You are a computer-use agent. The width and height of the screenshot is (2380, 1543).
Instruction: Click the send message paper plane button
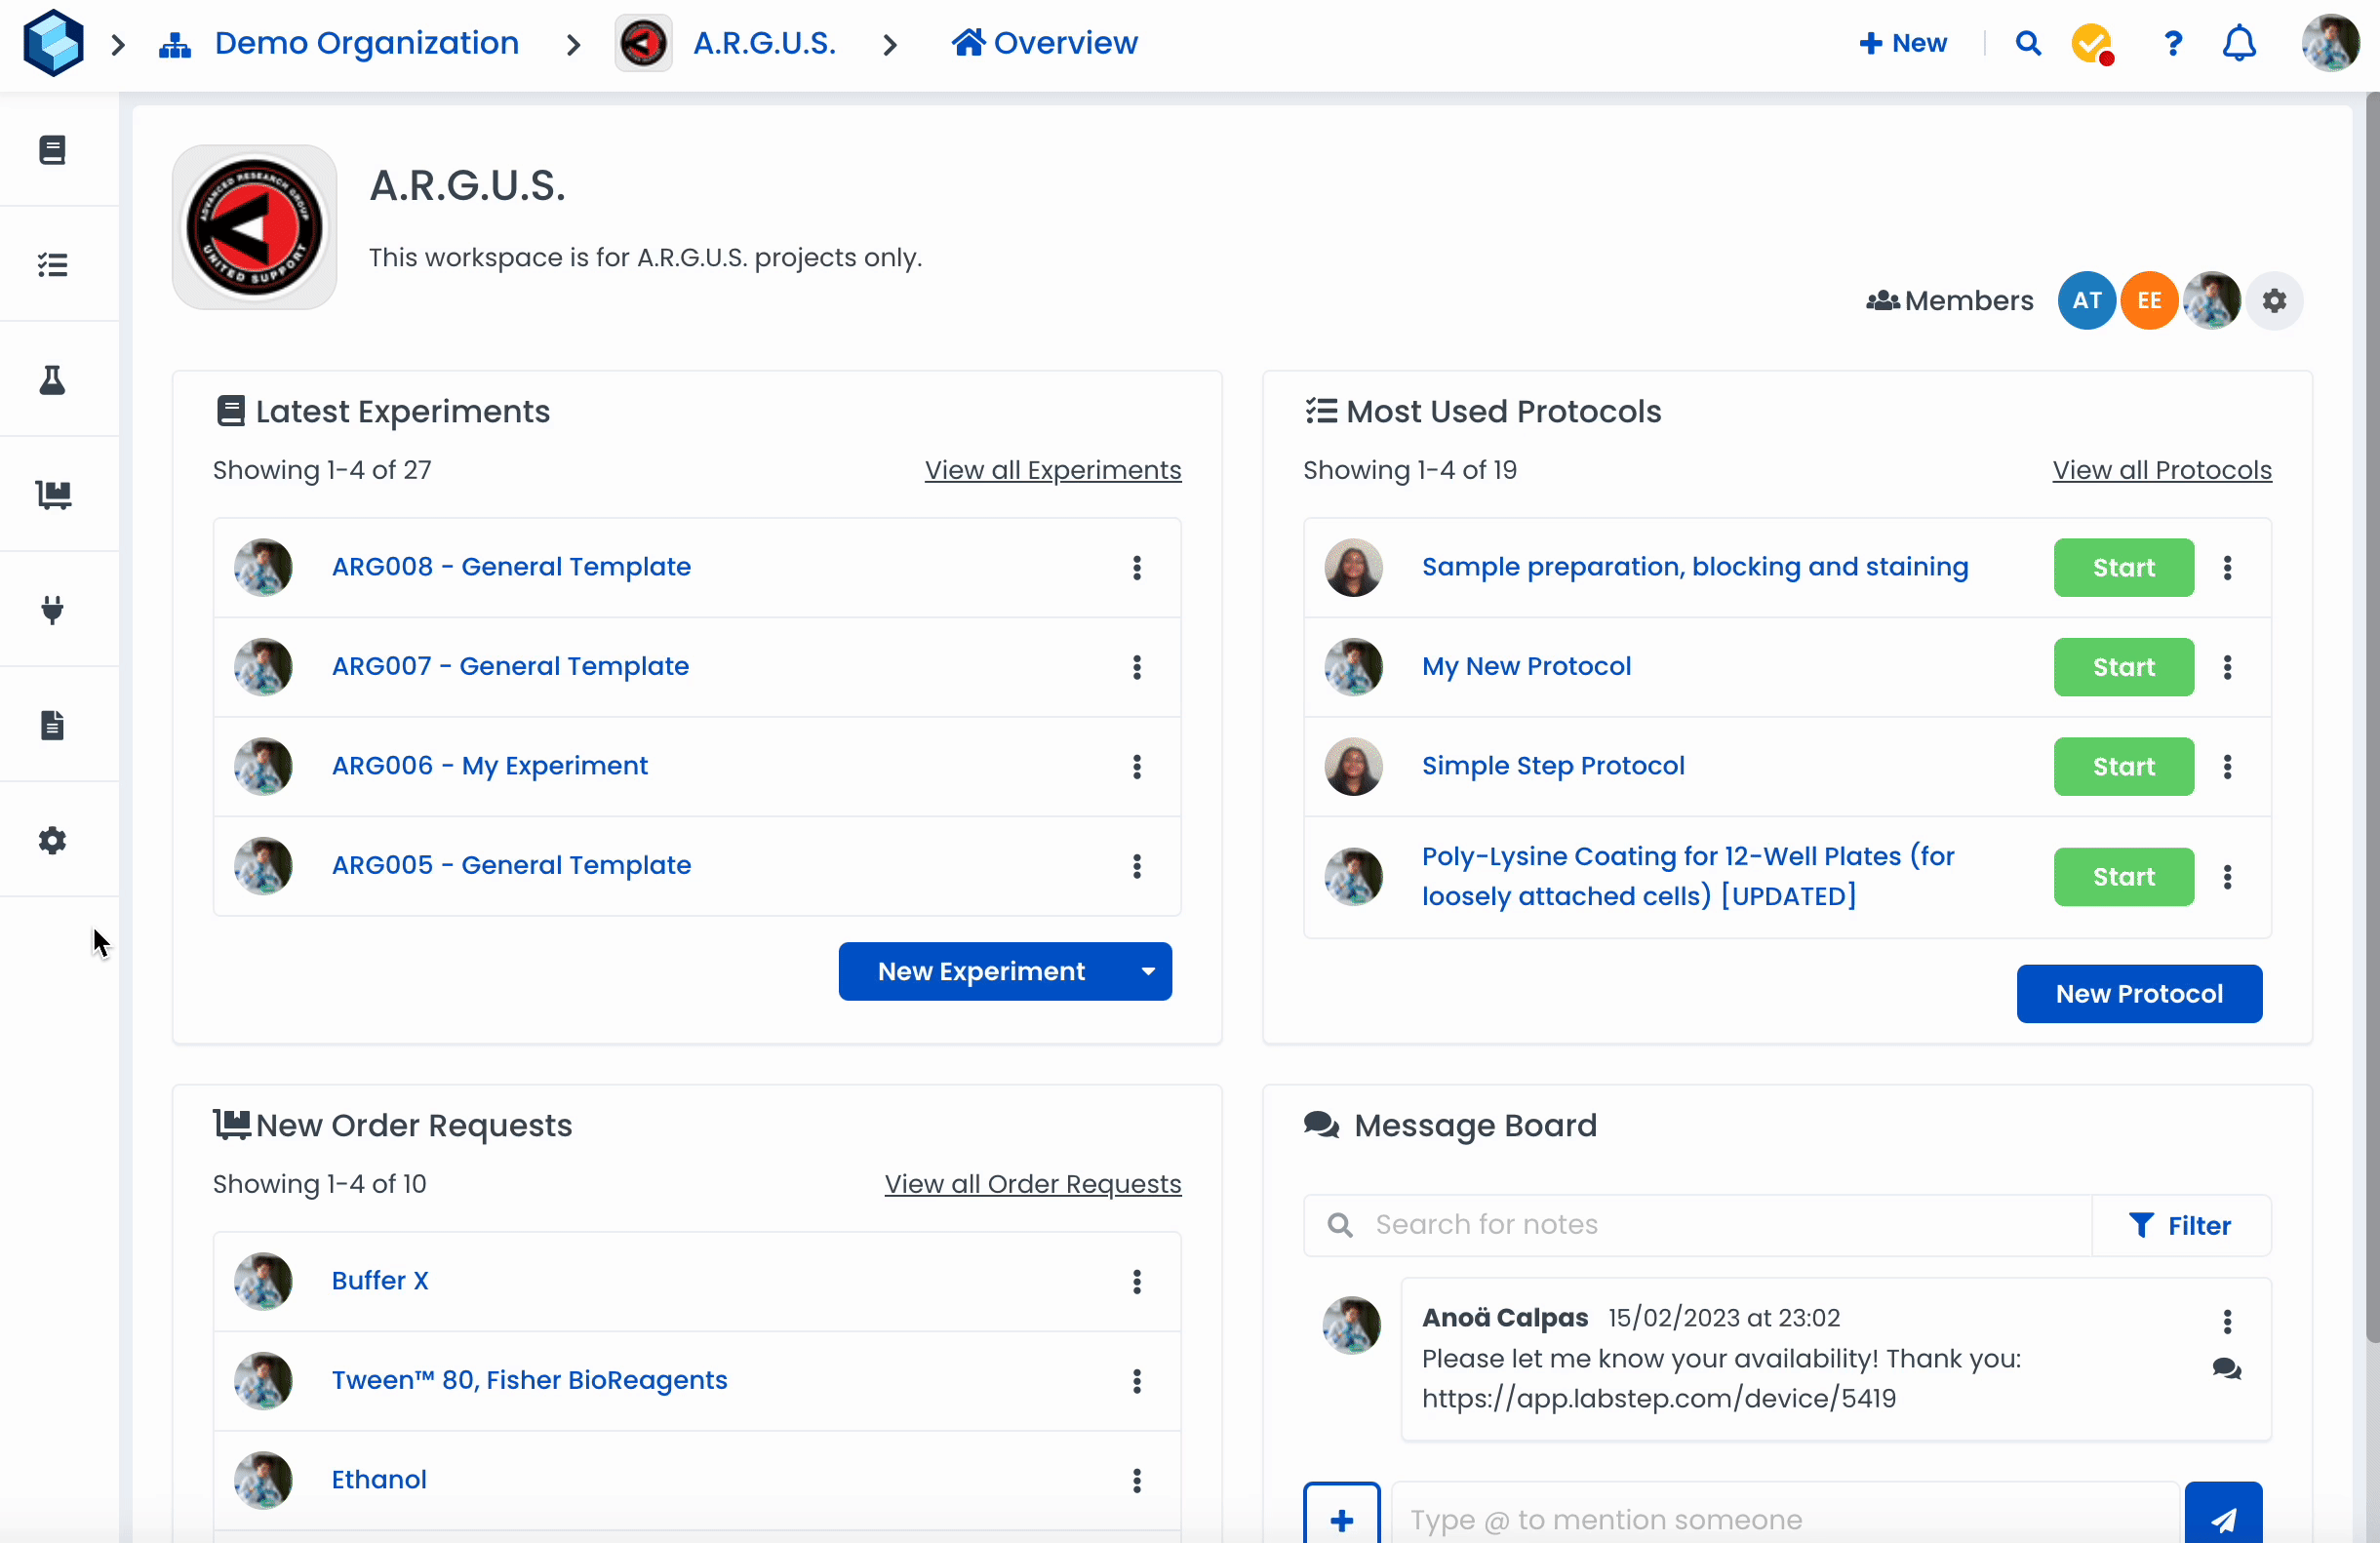(x=2222, y=1518)
